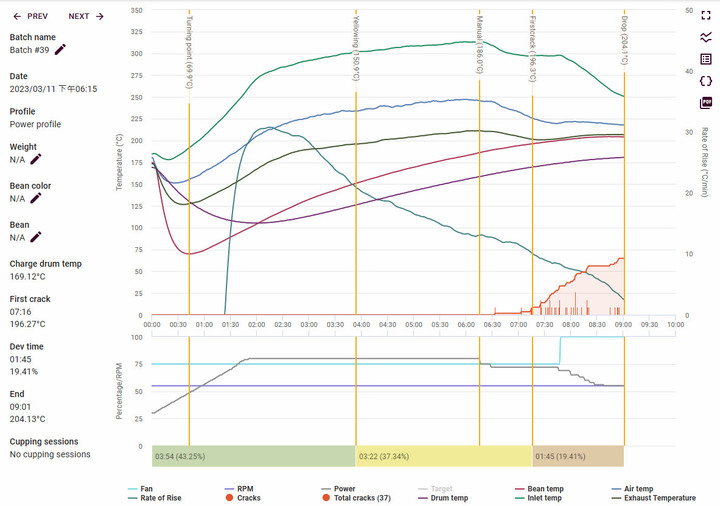Go to the previous batch with PREV

pos(30,16)
